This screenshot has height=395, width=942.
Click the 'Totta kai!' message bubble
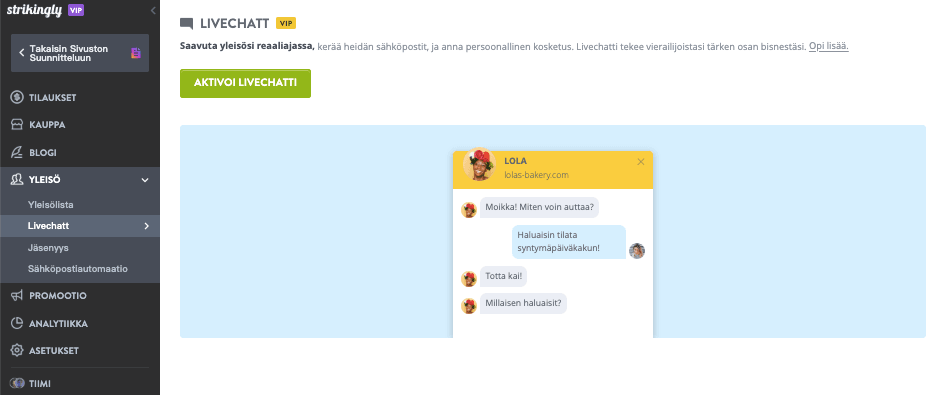coord(503,277)
